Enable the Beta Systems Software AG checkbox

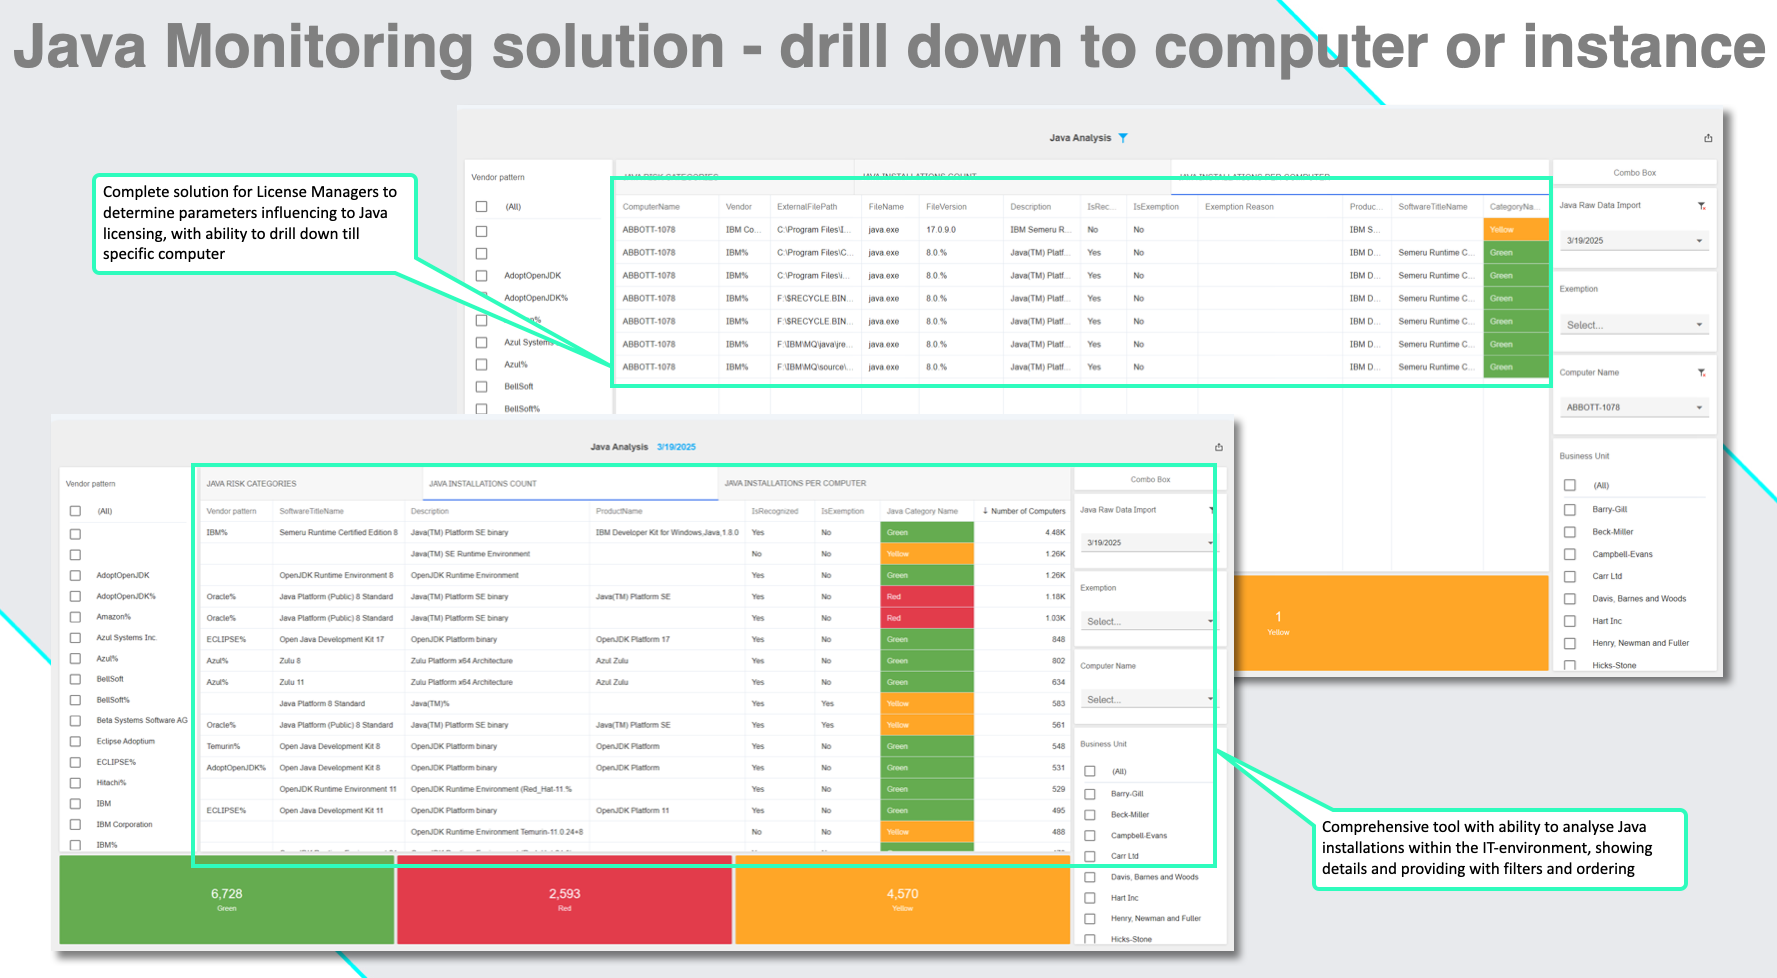point(75,720)
